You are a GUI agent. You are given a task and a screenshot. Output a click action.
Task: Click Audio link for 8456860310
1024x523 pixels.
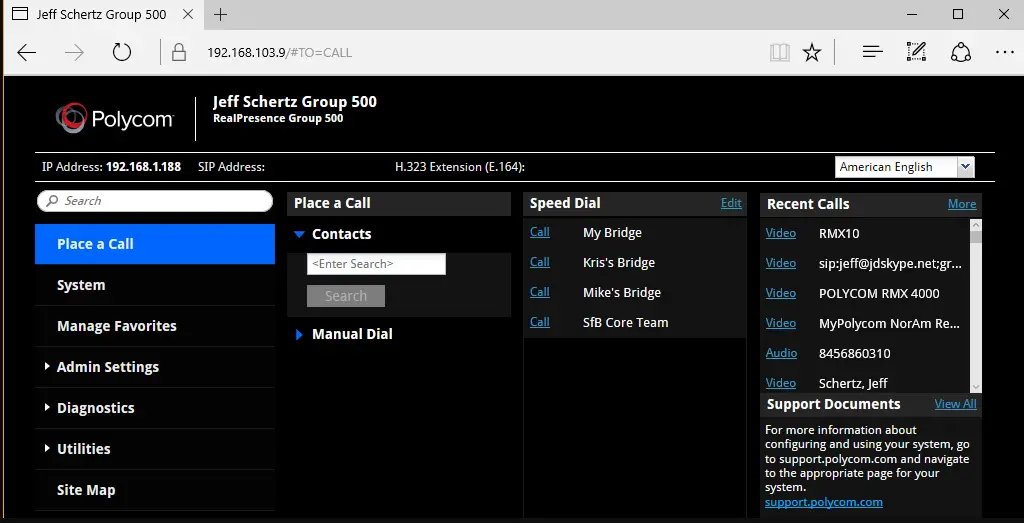(x=781, y=353)
